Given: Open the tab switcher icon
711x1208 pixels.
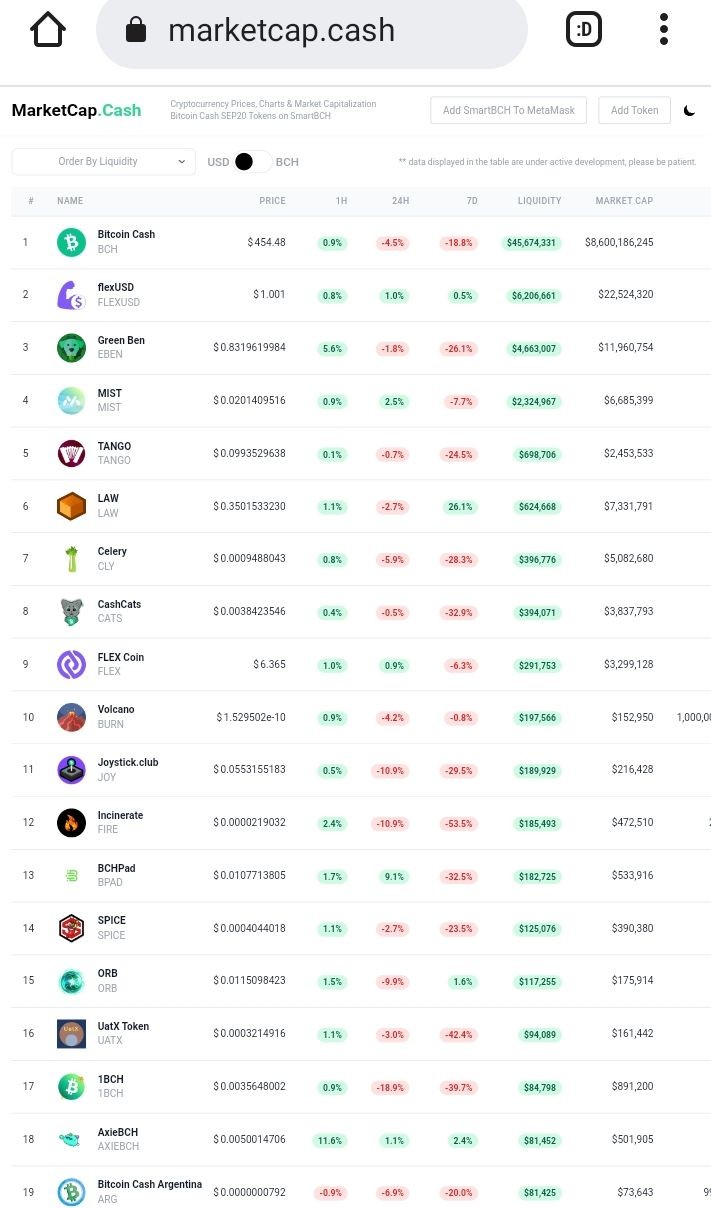Looking at the screenshot, I should click(x=584, y=30).
